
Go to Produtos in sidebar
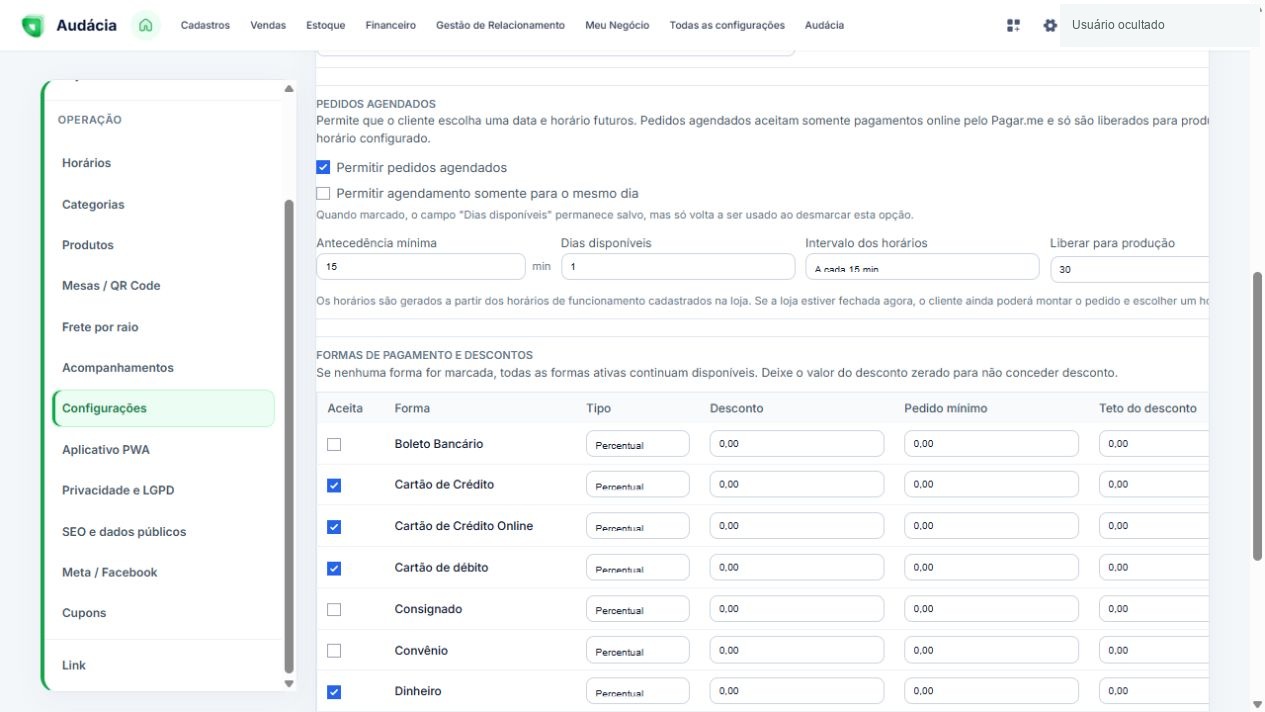[163, 245]
